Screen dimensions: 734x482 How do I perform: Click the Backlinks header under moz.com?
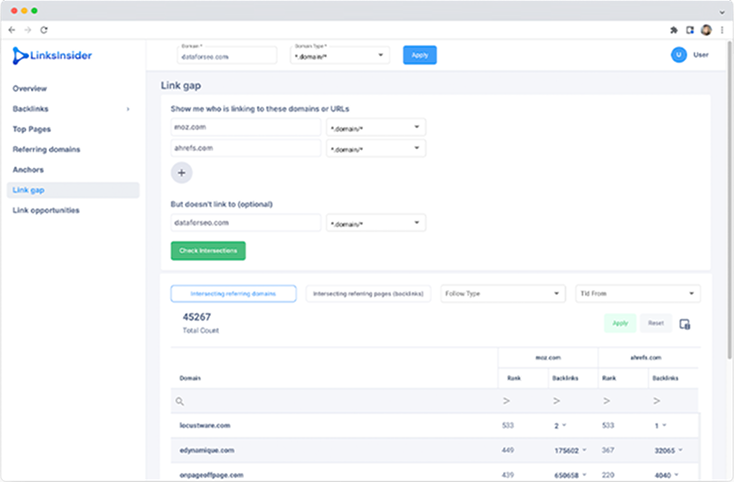coord(565,378)
